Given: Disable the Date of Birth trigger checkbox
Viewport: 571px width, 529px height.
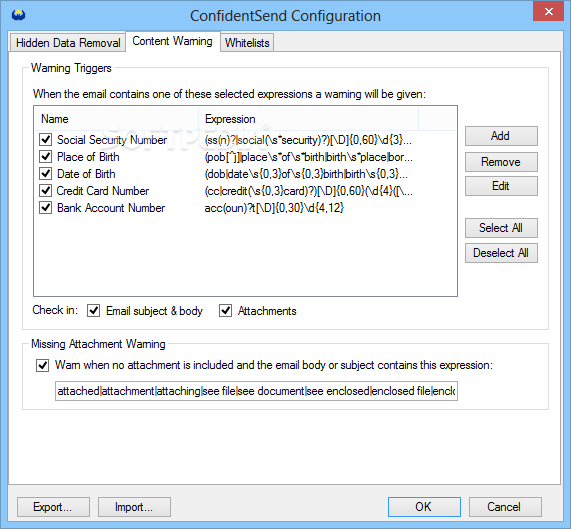Looking at the screenshot, I should click(46, 174).
